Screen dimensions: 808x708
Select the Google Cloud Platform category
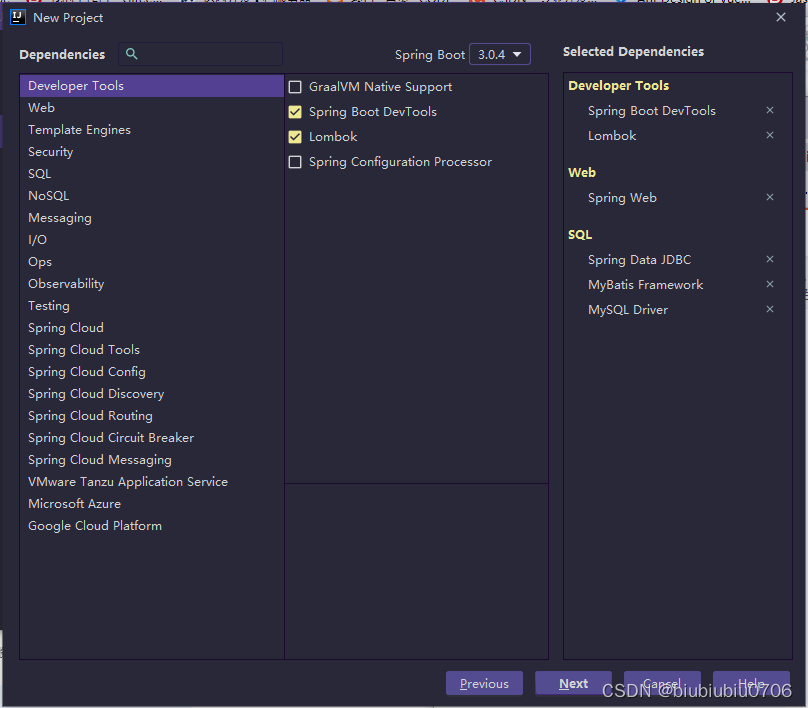click(152, 526)
